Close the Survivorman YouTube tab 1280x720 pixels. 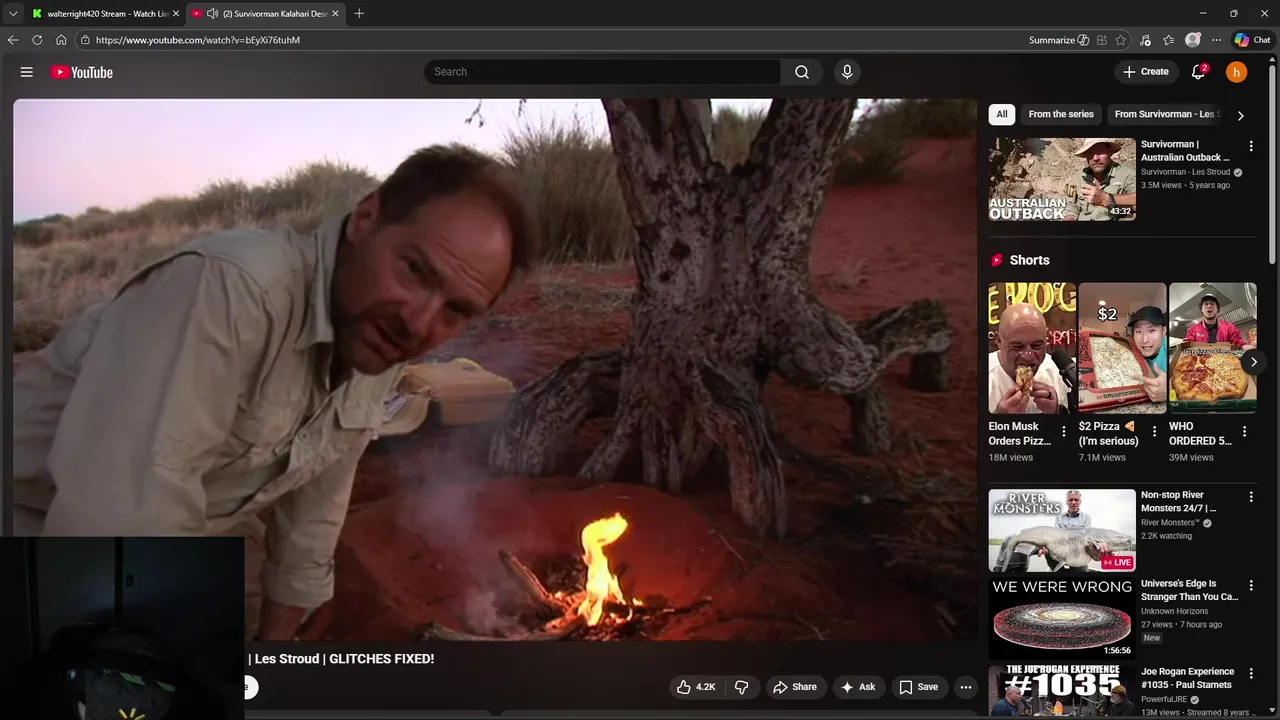(336, 13)
